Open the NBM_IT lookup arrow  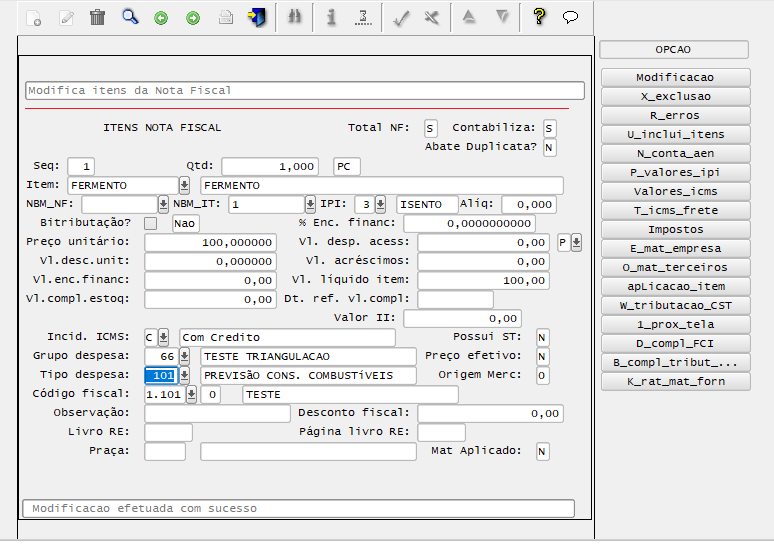pyautogui.click(x=310, y=204)
